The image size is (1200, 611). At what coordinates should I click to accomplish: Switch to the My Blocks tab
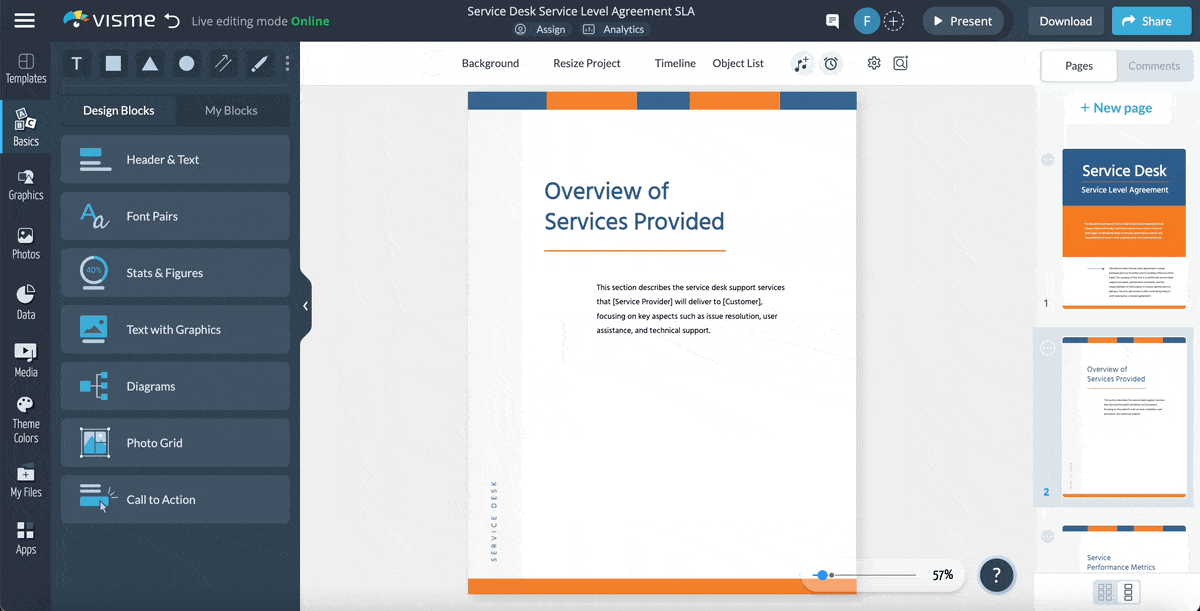[x=232, y=110]
